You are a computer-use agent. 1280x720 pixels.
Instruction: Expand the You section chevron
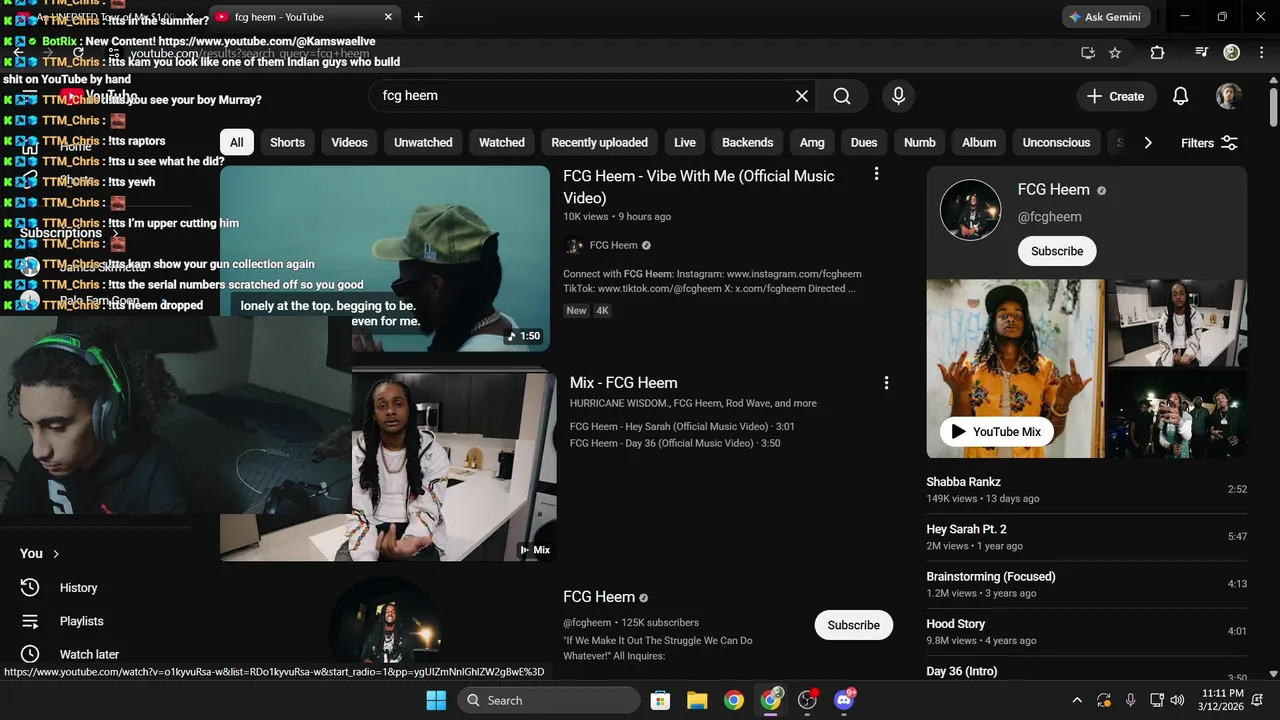[x=56, y=553]
